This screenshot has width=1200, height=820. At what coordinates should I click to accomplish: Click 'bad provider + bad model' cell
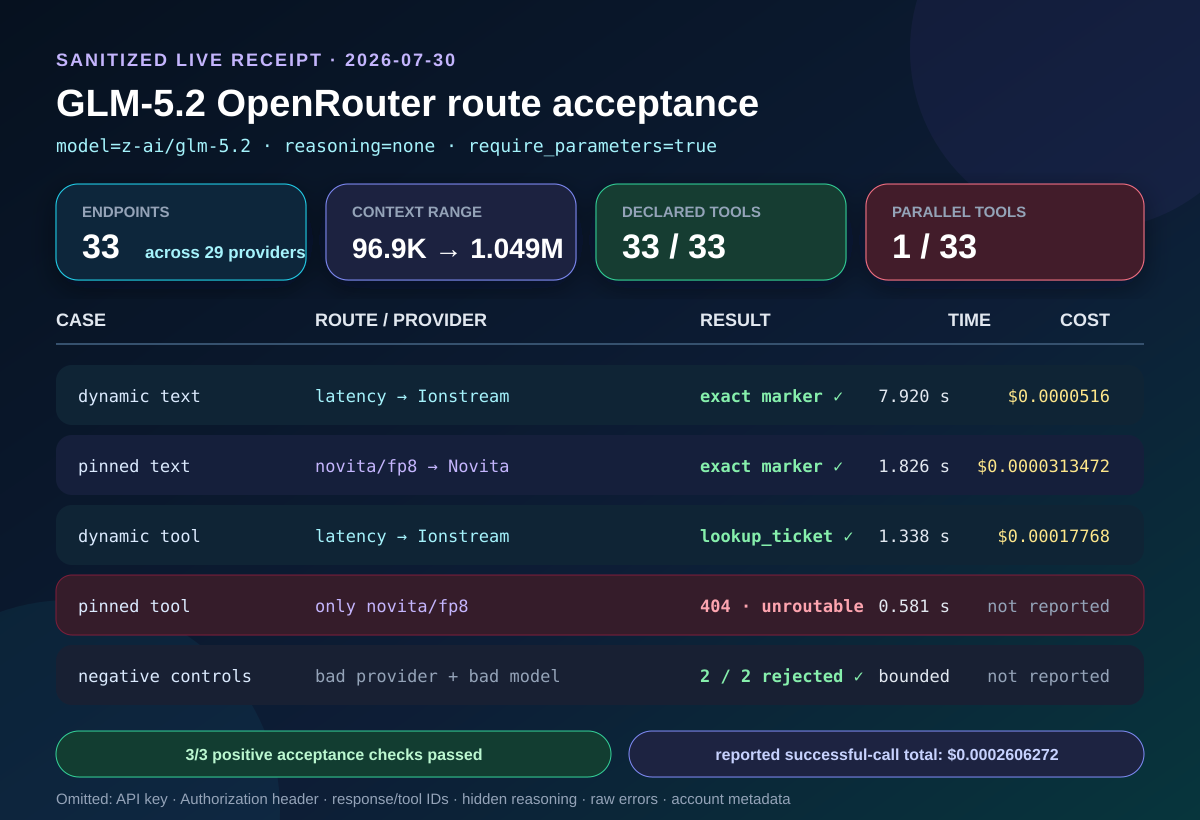[438, 676]
